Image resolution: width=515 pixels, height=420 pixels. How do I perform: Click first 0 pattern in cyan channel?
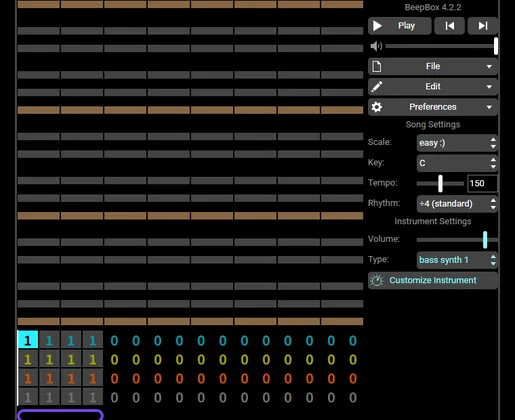(114, 341)
